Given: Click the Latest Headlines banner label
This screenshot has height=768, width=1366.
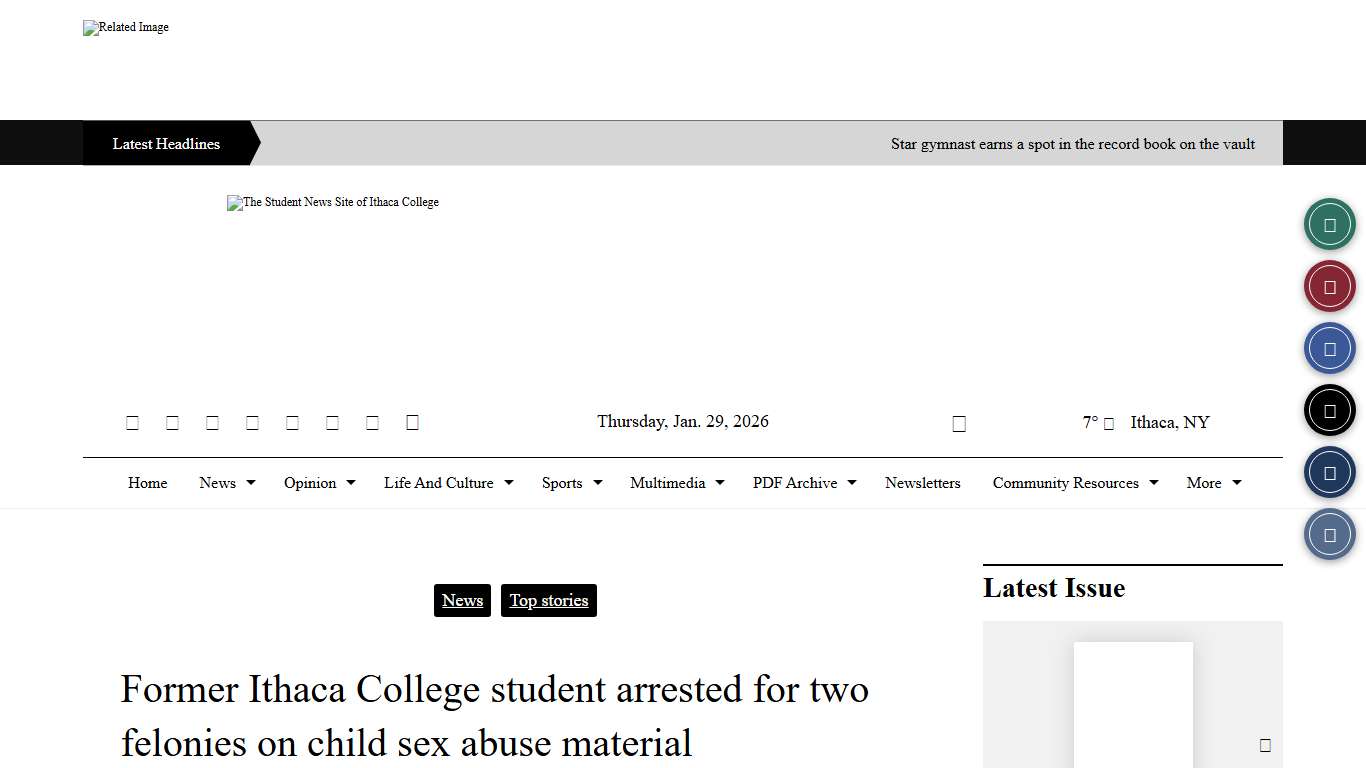Looking at the screenshot, I should click(x=165, y=143).
